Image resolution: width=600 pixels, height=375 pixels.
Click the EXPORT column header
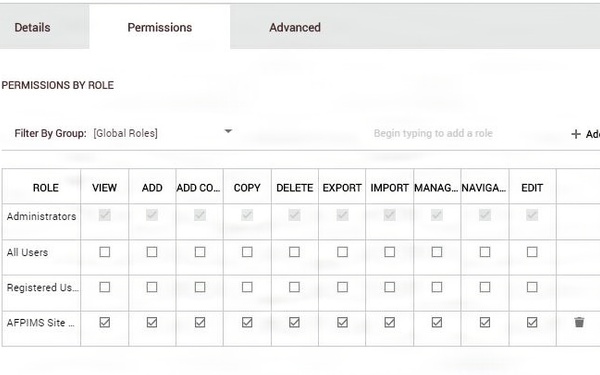coord(342,188)
